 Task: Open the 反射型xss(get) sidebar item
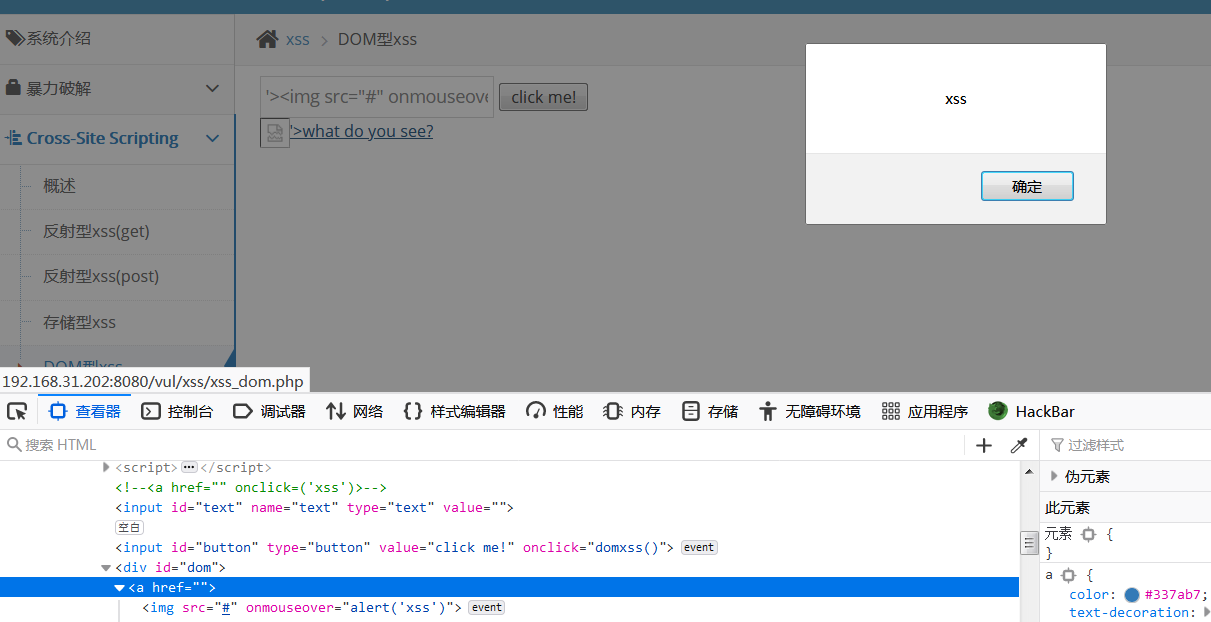pos(96,231)
